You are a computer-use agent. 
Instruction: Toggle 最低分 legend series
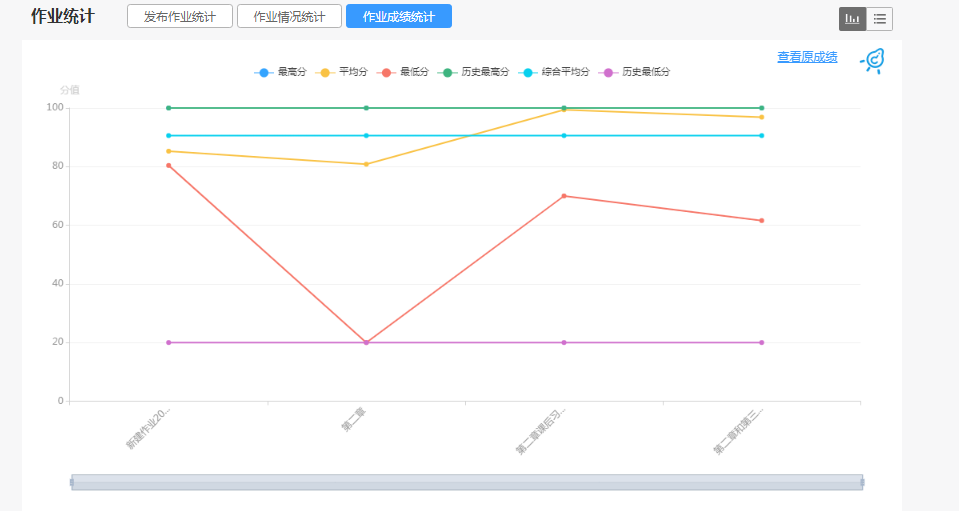(402, 72)
